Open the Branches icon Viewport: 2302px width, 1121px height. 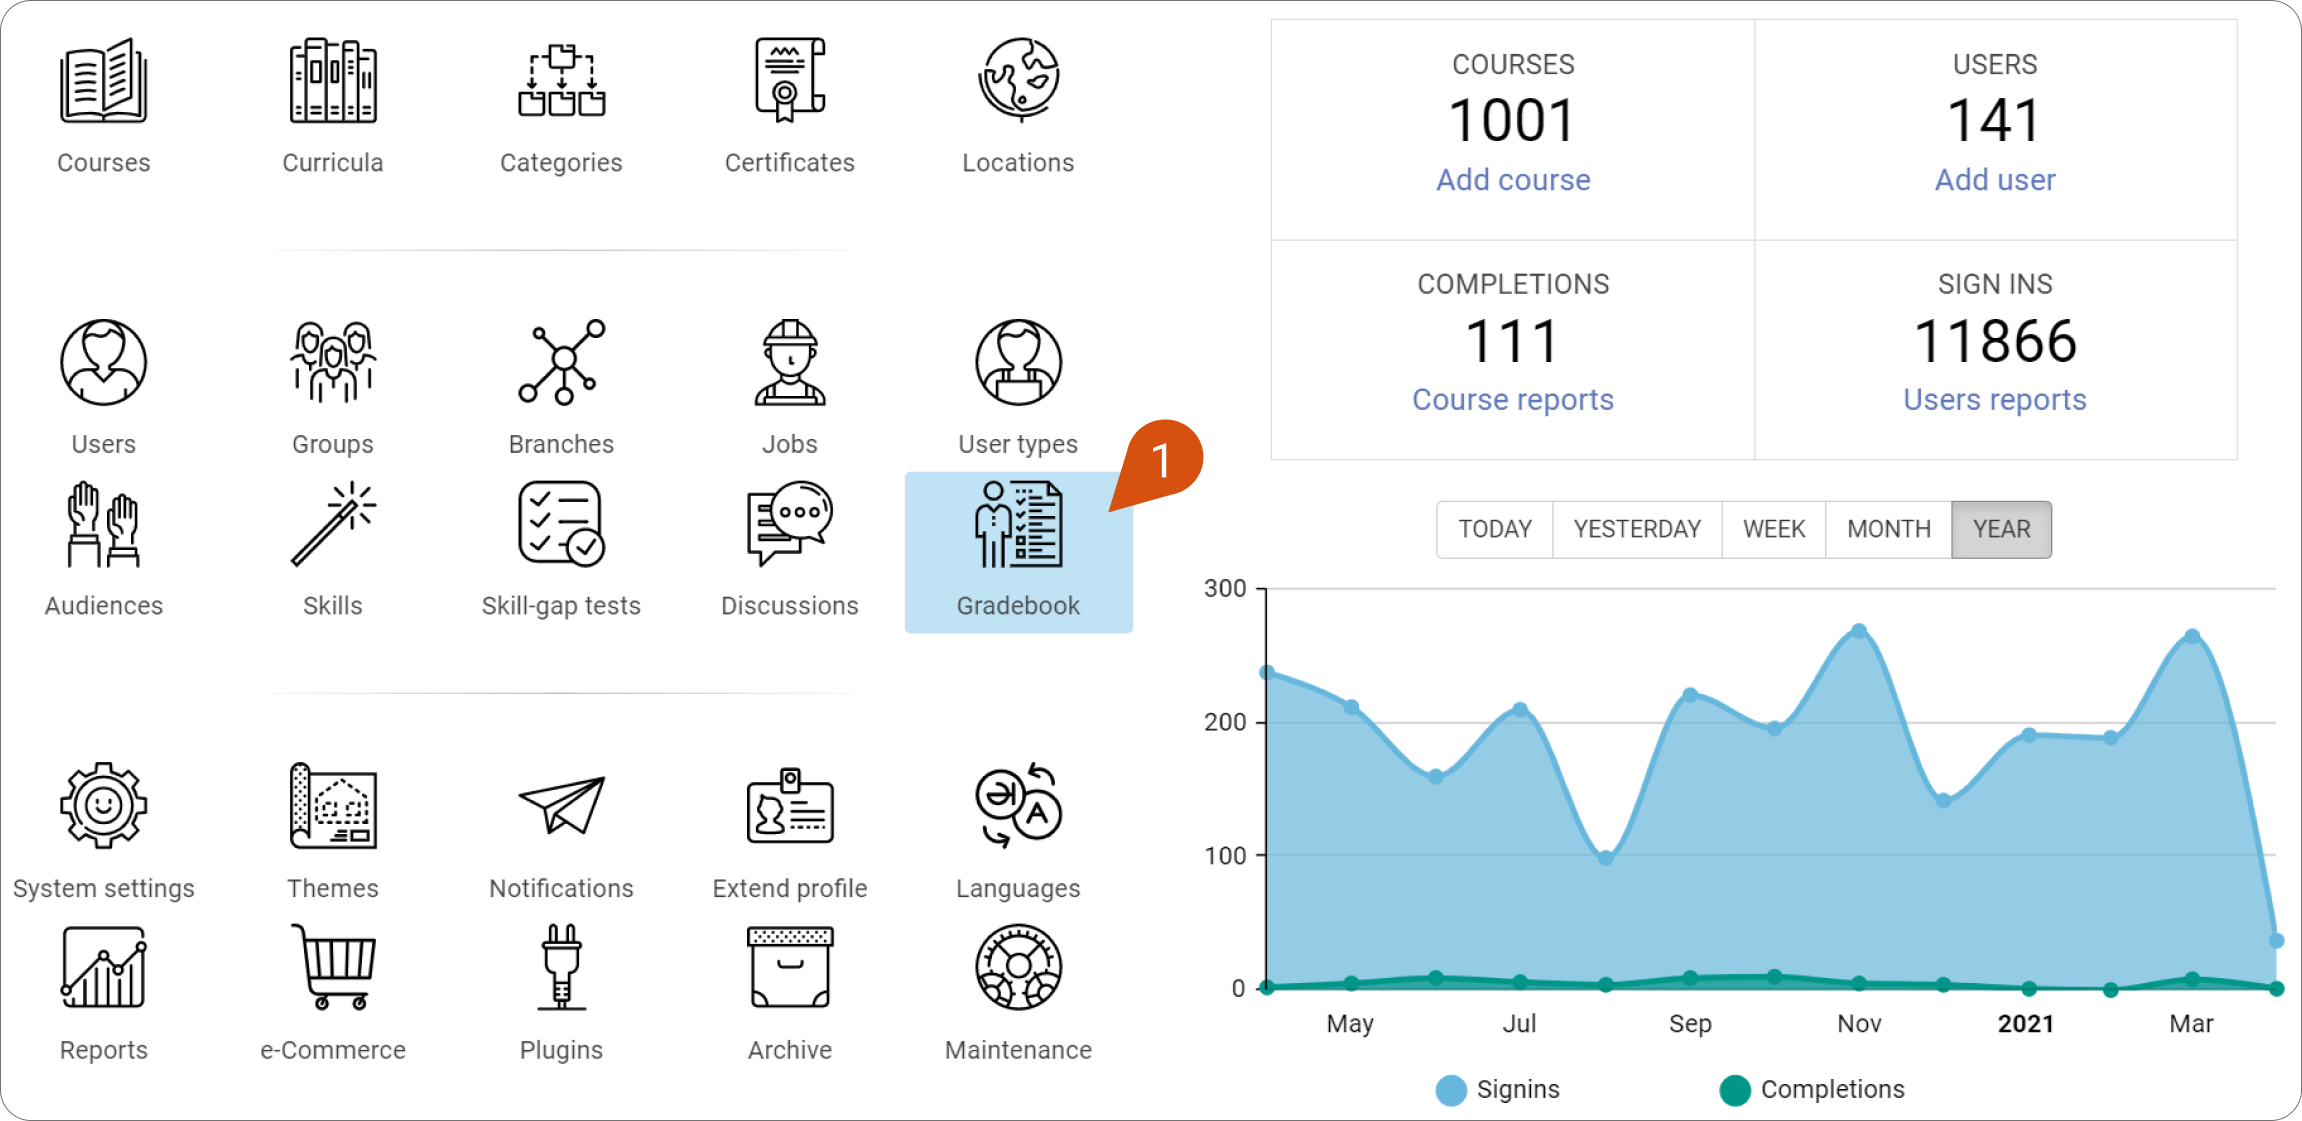561,362
